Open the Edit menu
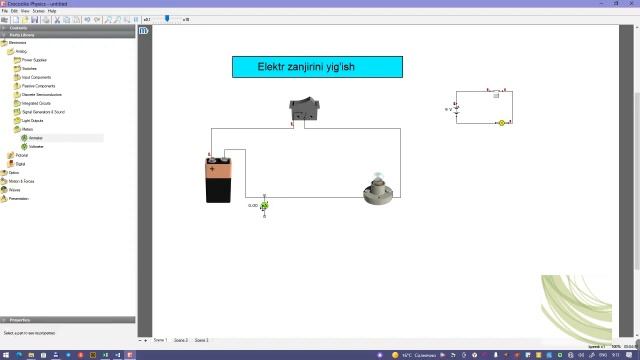 coord(14,11)
